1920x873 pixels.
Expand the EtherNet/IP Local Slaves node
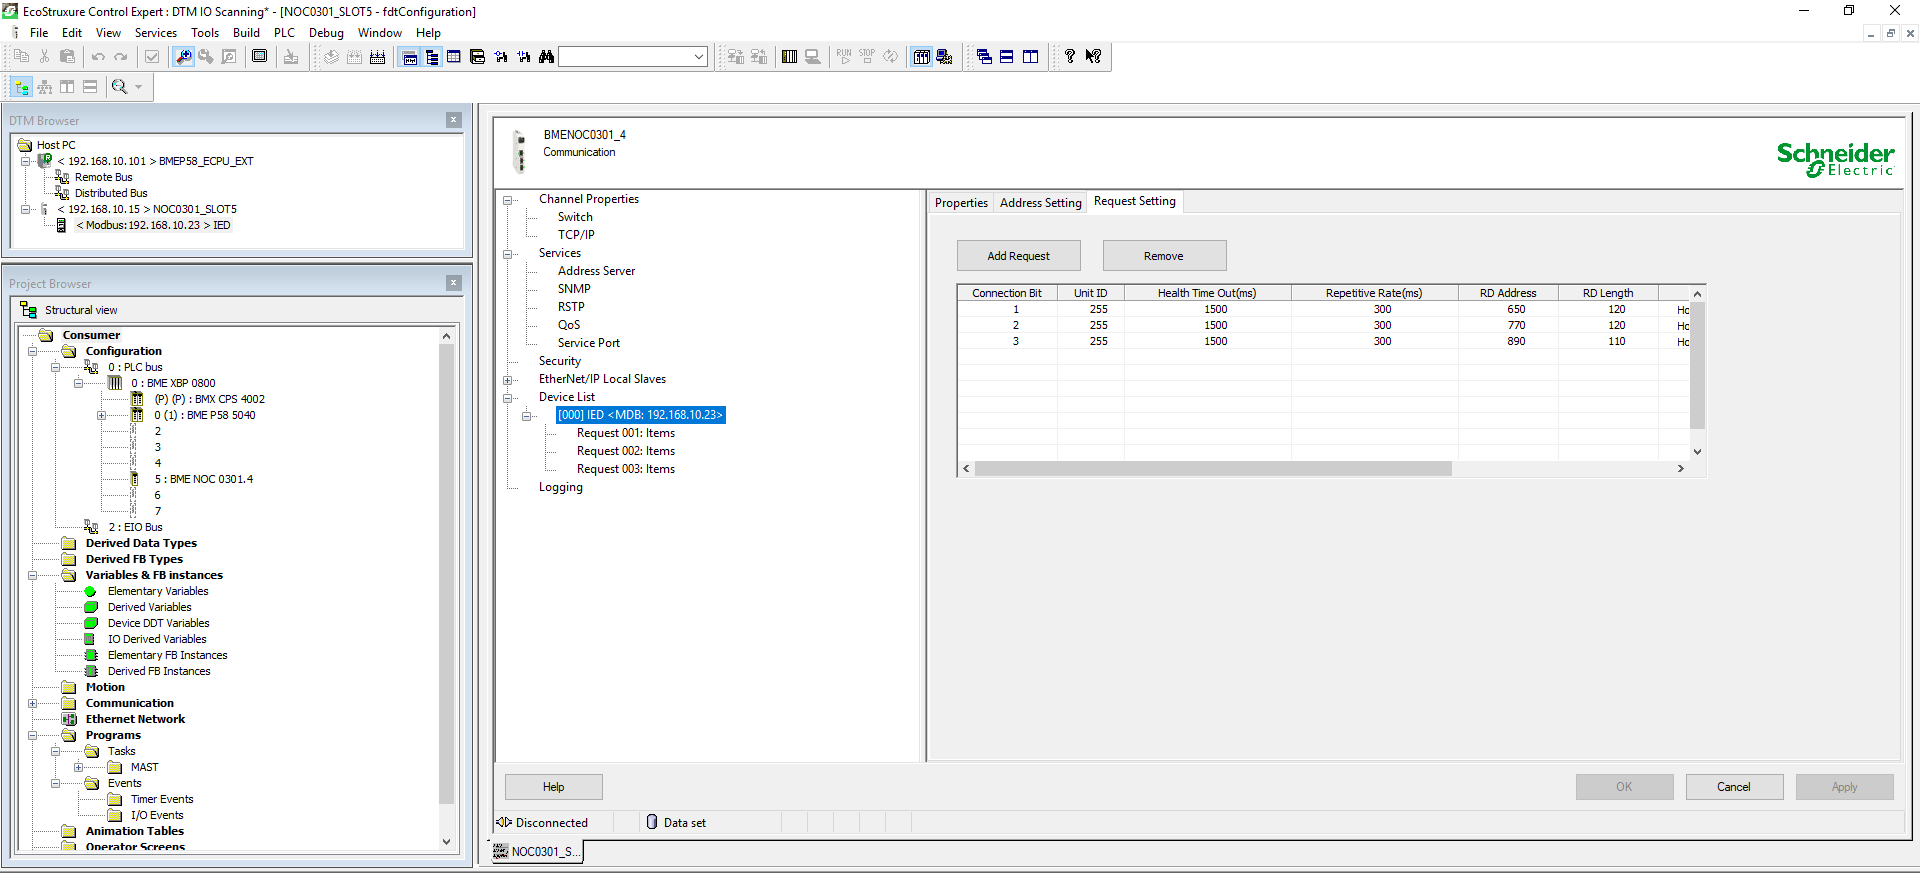click(508, 380)
